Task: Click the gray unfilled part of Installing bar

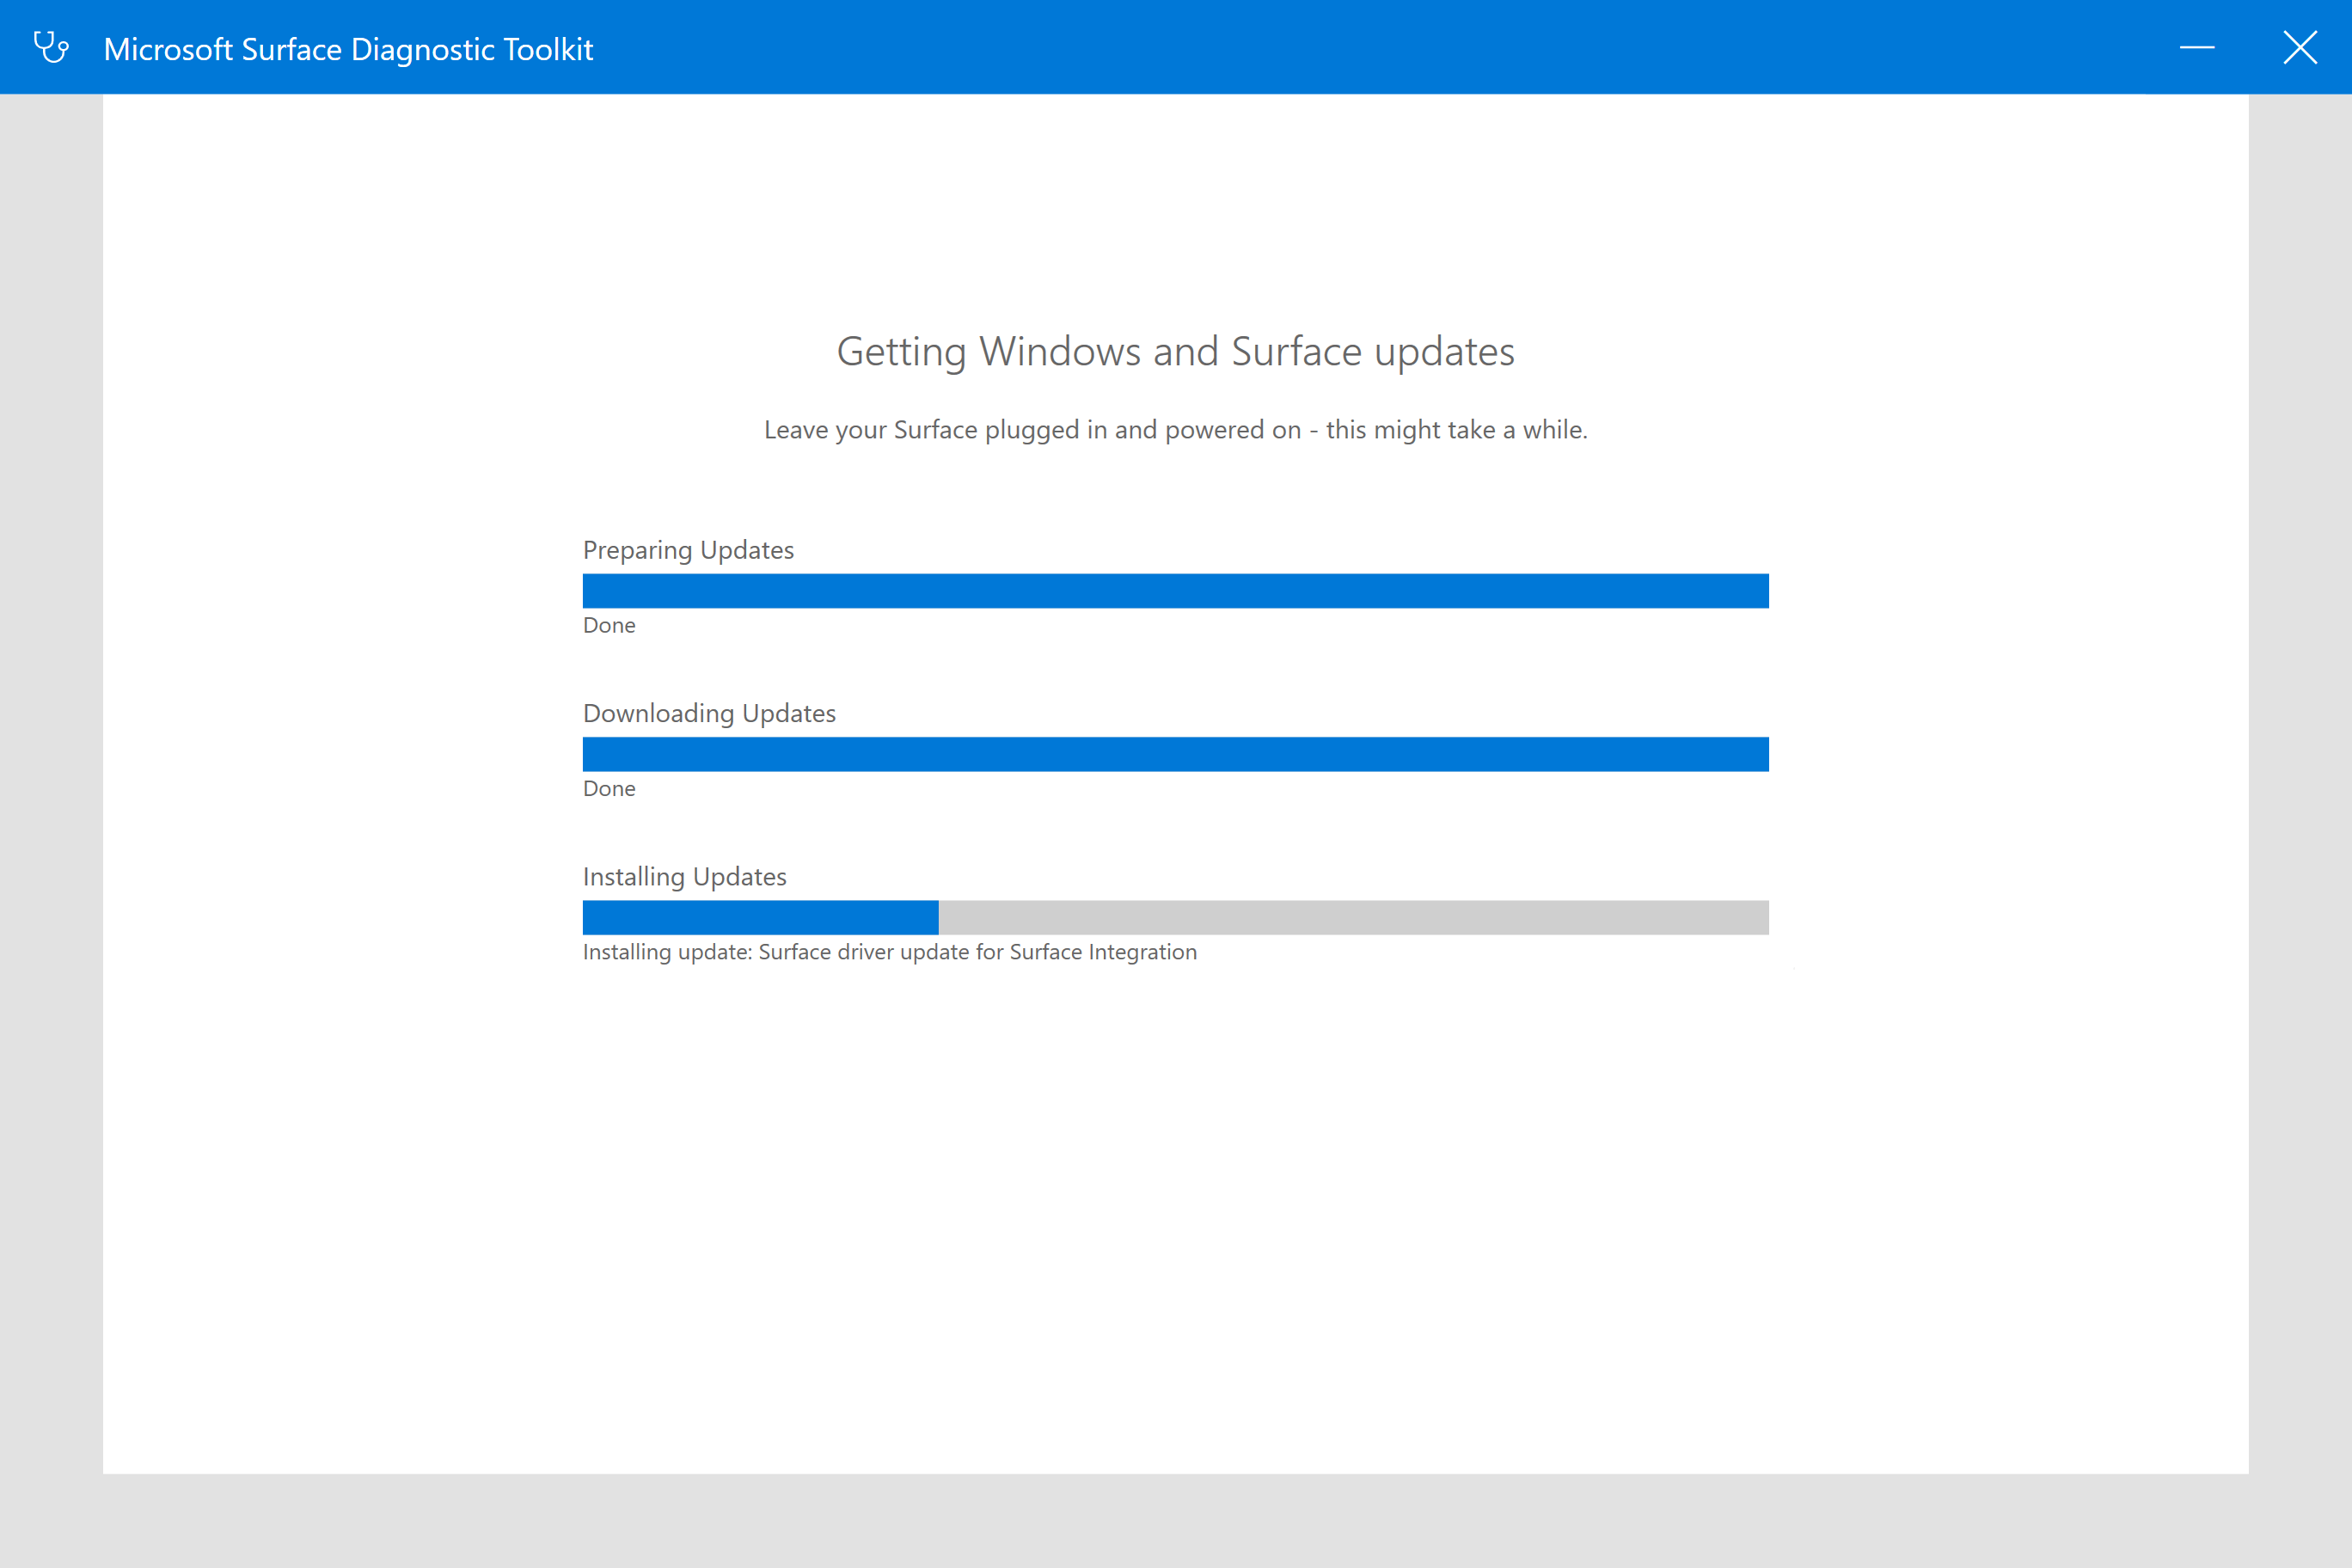Action: click(x=1352, y=917)
